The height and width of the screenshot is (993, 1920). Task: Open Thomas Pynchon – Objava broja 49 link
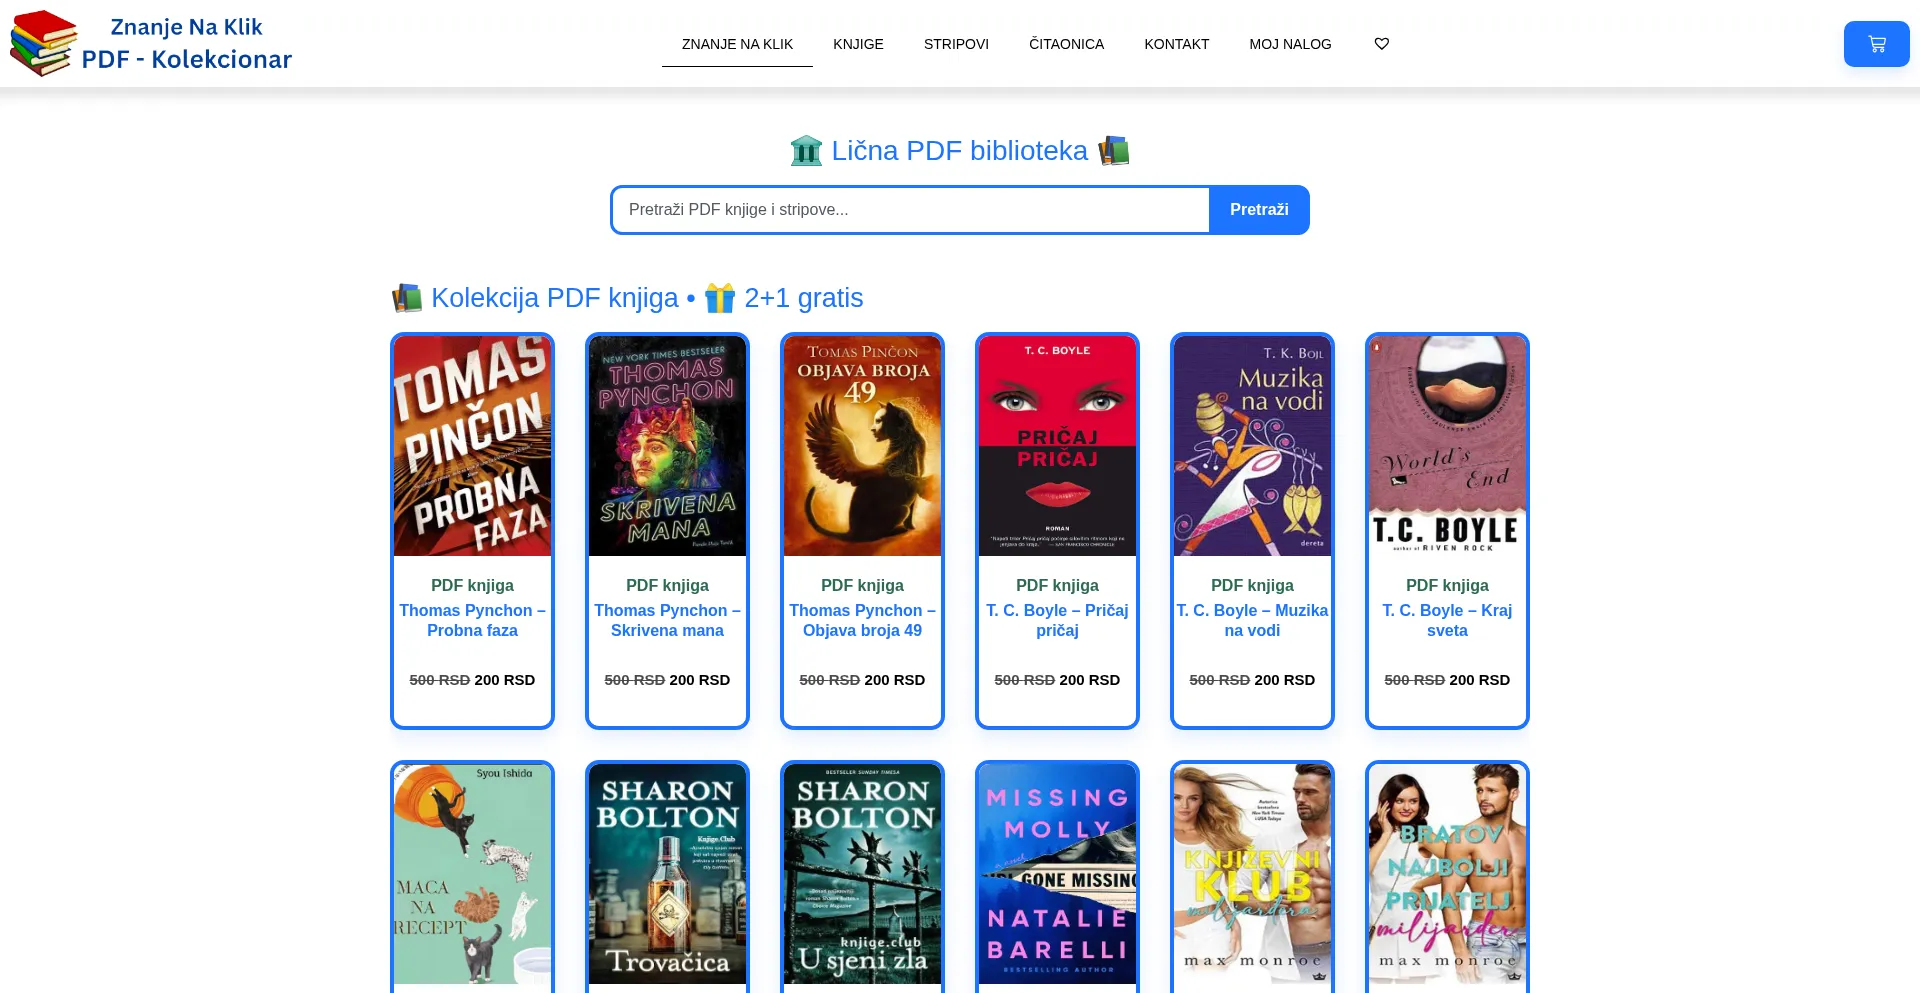862,620
